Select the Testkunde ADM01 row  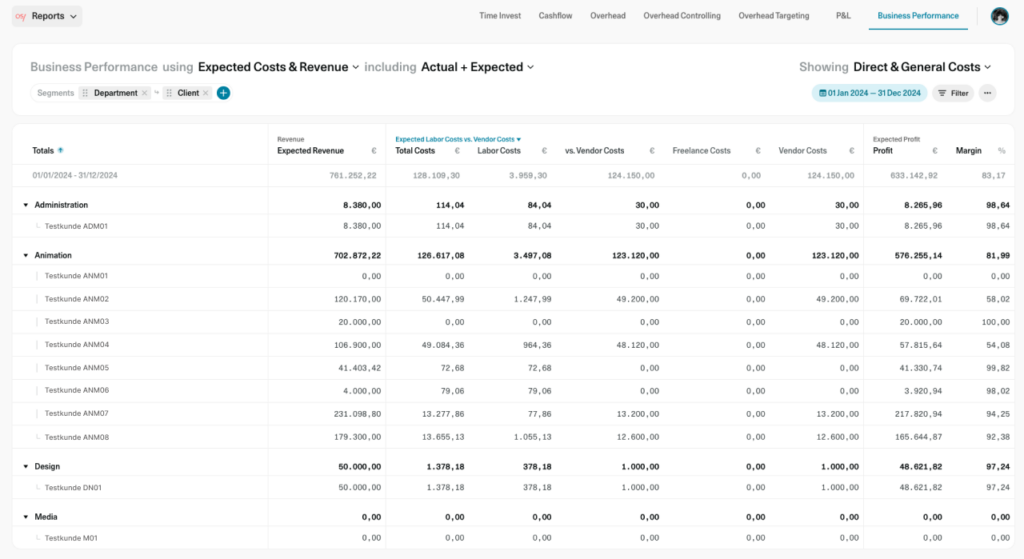(513, 226)
